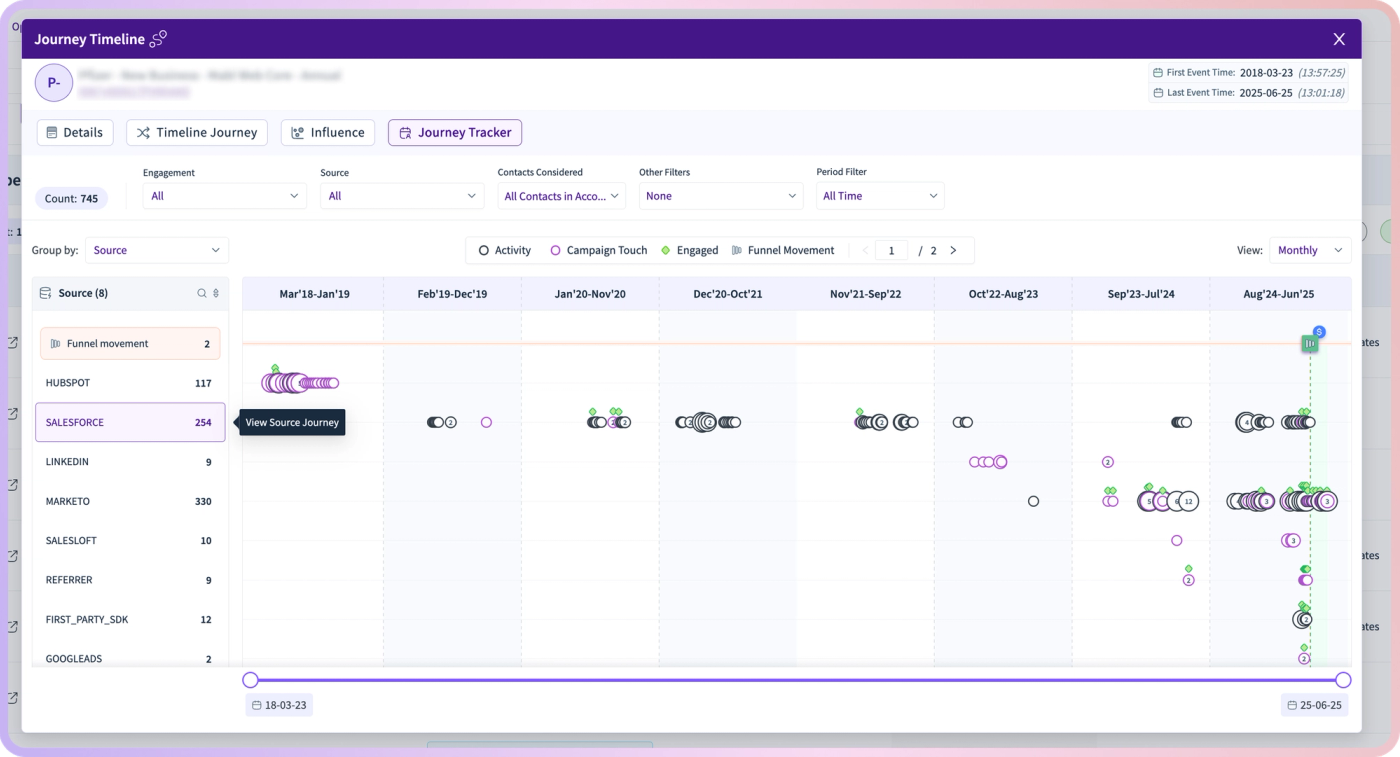The width and height of the screenshot is (1400, 757).
Task: Click the journey icon next to the Journey Timeline title
Action: [x=158, y=39]
